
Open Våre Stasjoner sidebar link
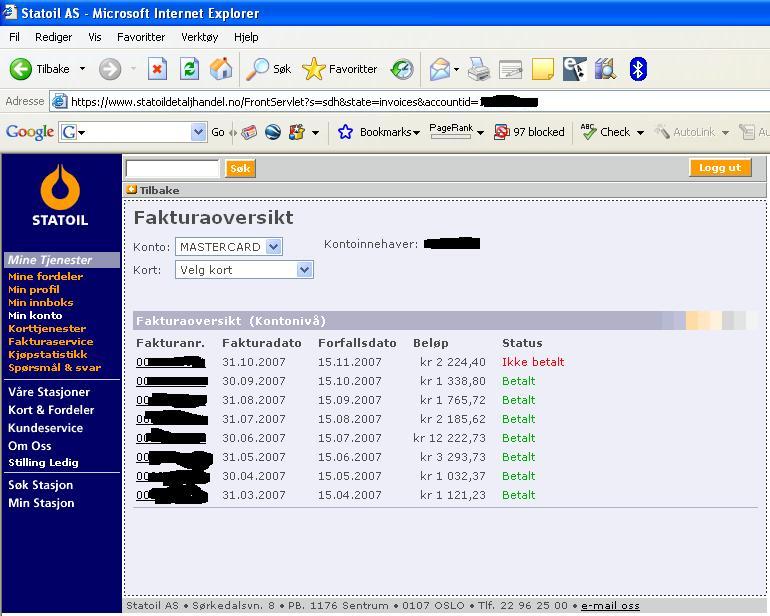[x=49, y=392]
